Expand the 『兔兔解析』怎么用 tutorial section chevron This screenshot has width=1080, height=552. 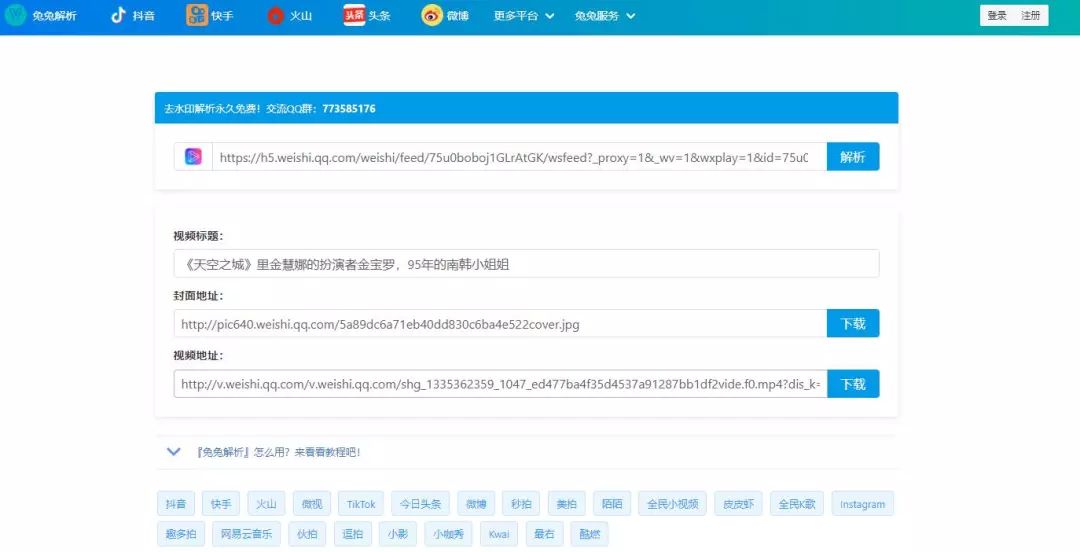[174, 451]
